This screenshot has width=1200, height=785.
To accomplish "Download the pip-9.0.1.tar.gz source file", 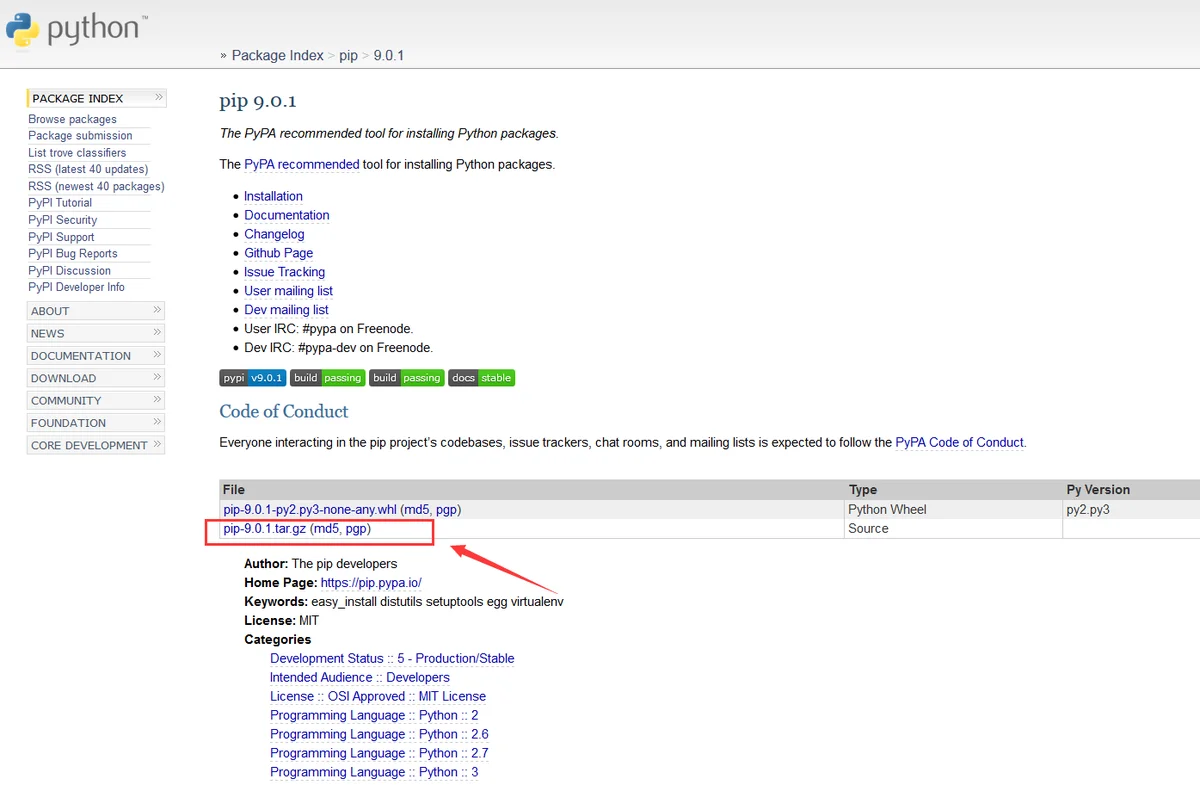I will [x=265, y=528].
